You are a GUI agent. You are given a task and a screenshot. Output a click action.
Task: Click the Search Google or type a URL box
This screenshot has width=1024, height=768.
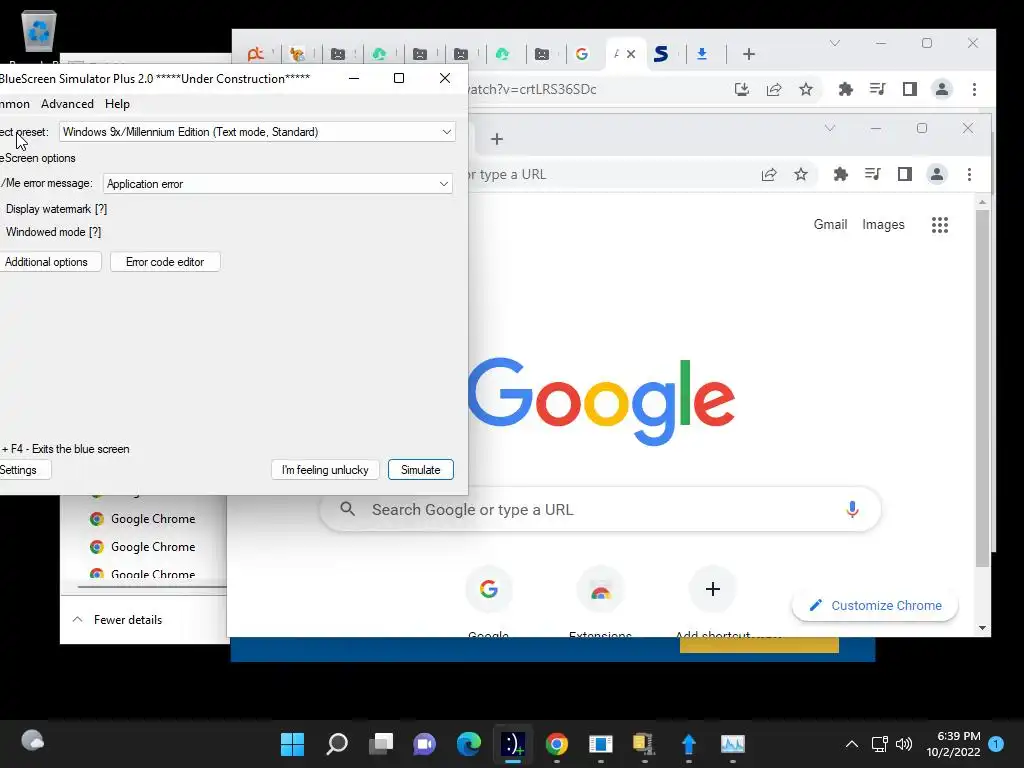(x=600, y=509)
